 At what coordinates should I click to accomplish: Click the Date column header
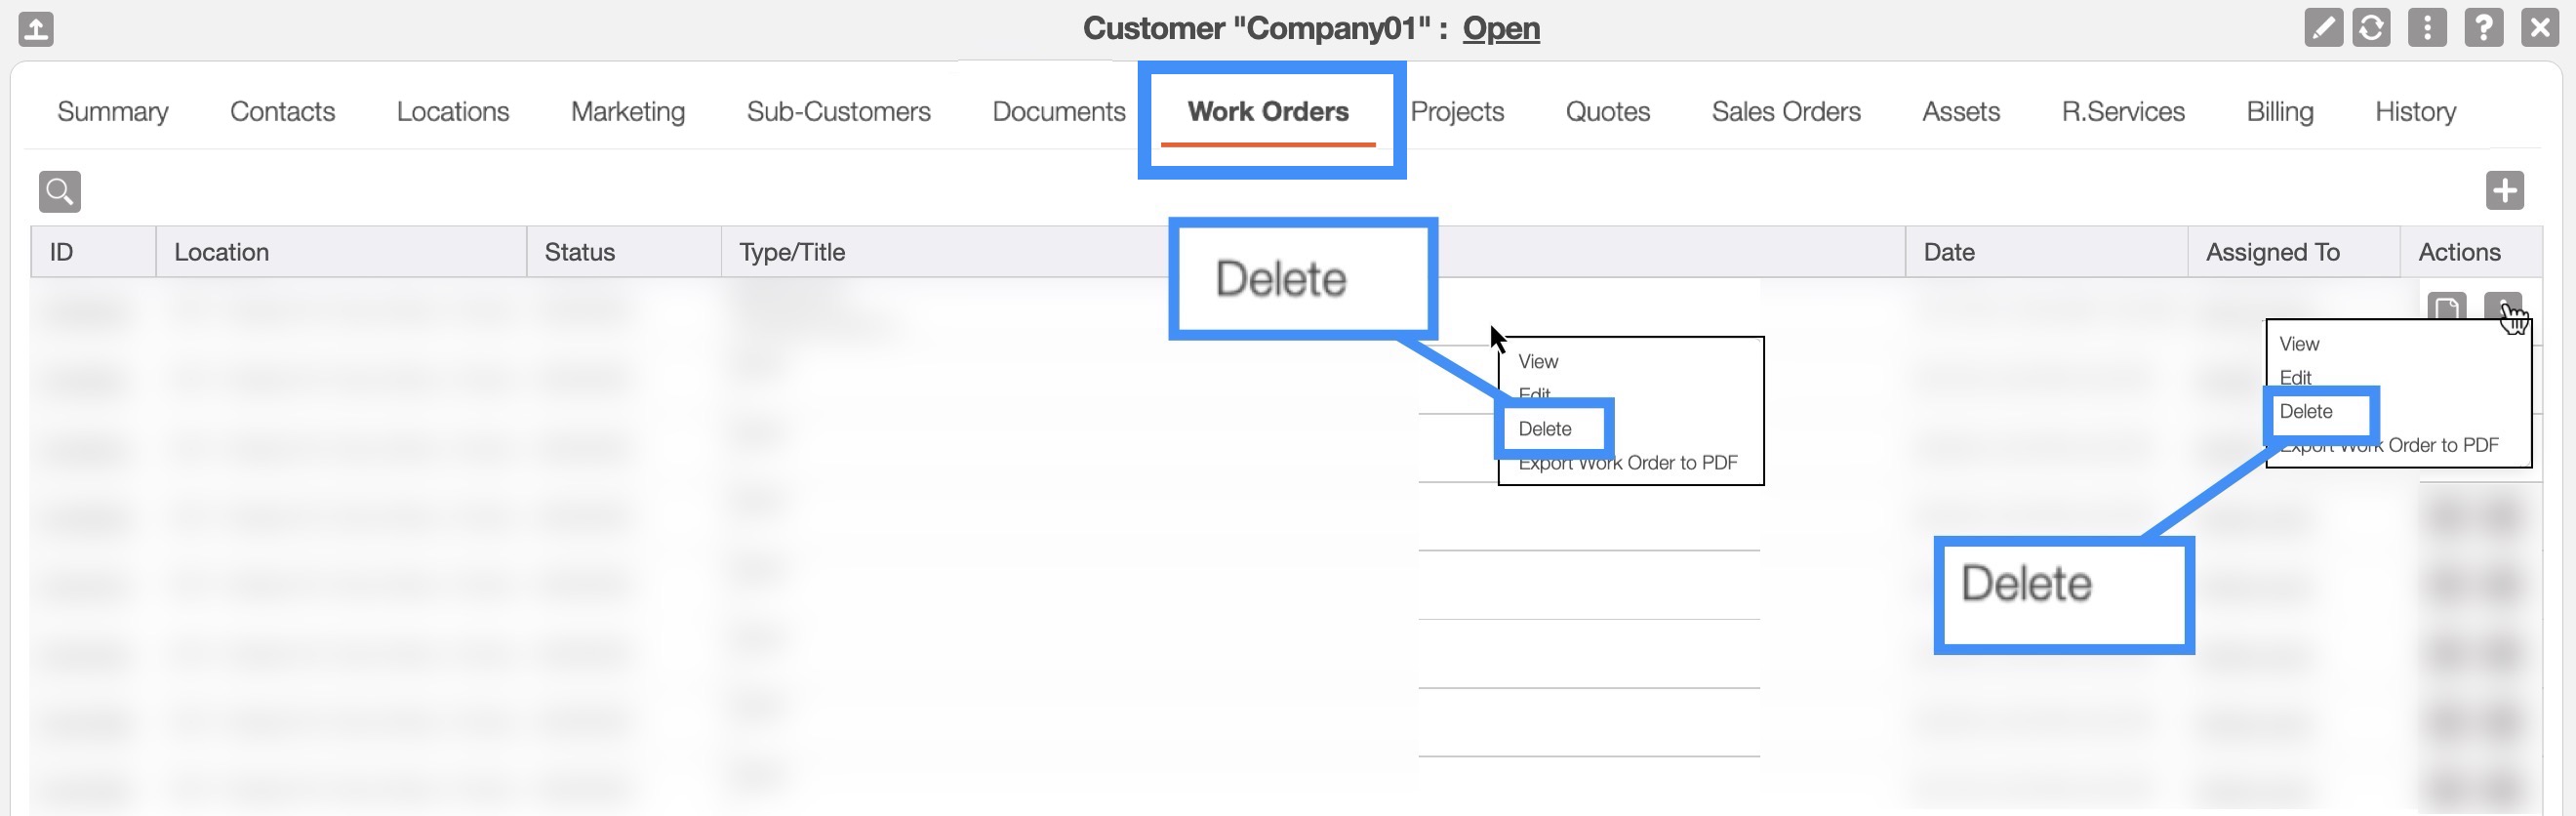1949,252
